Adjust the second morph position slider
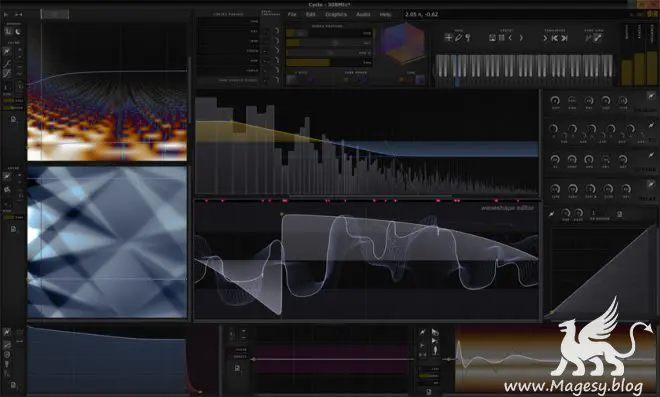 point(329,43)
